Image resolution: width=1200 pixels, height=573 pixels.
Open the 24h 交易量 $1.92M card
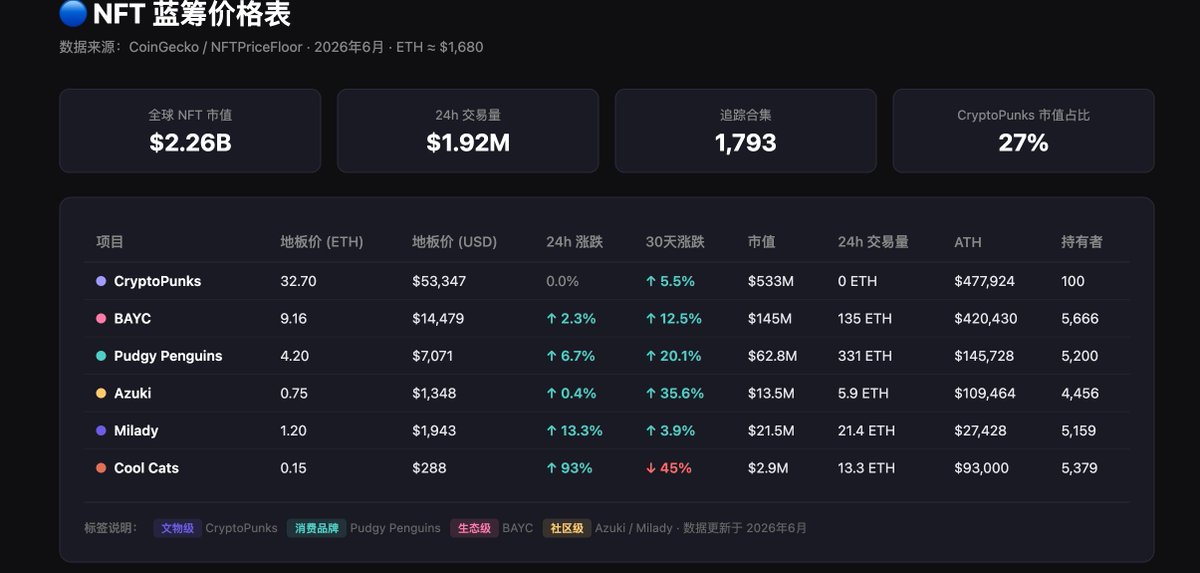[x=468, y=131]
